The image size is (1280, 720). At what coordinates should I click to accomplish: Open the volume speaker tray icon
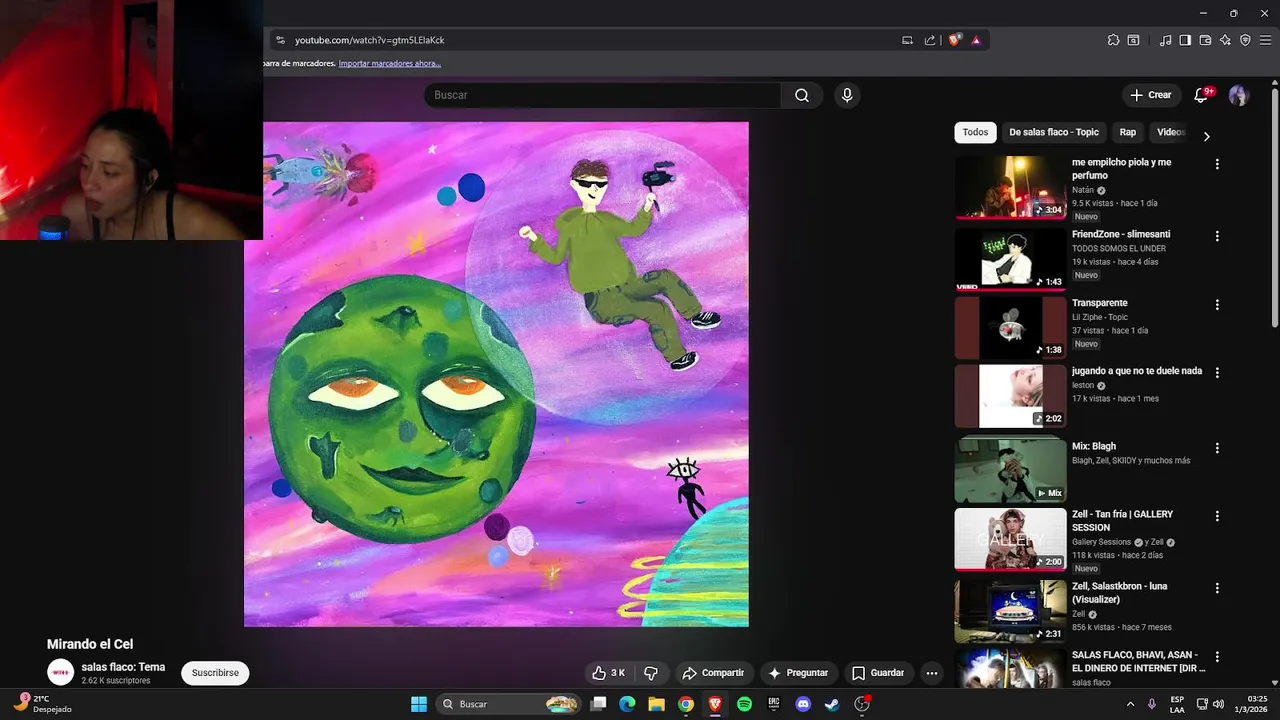pos(1218,704)
